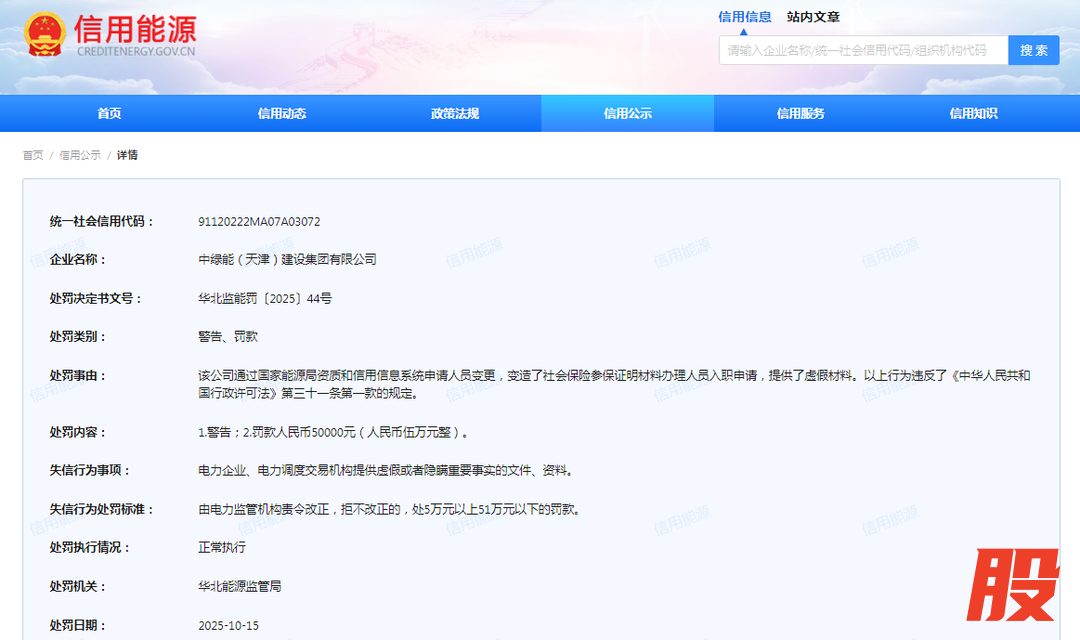The image size is (1080, 640).
Task: Click the red 股 watermark icon
Action: 1012,586
